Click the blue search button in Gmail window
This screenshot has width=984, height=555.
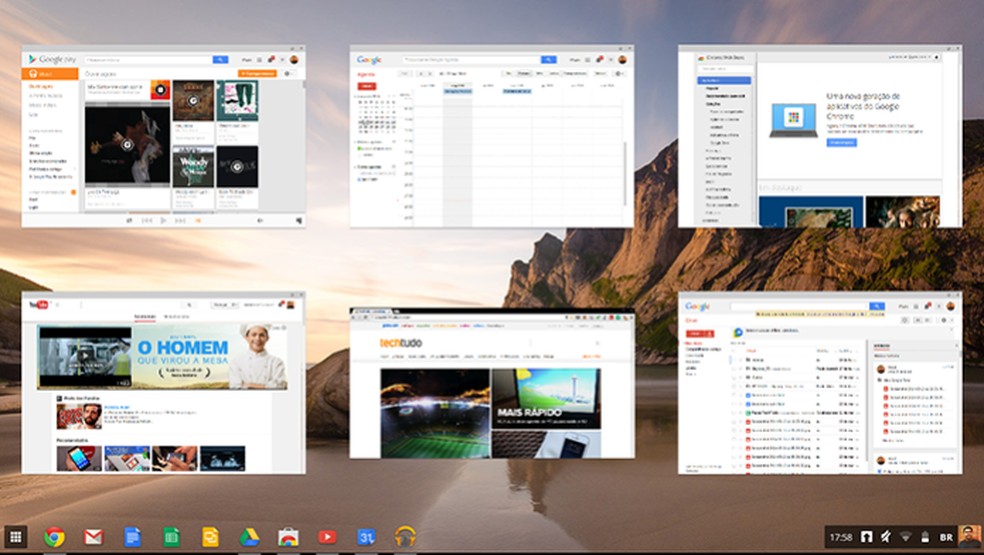[877, 306]
